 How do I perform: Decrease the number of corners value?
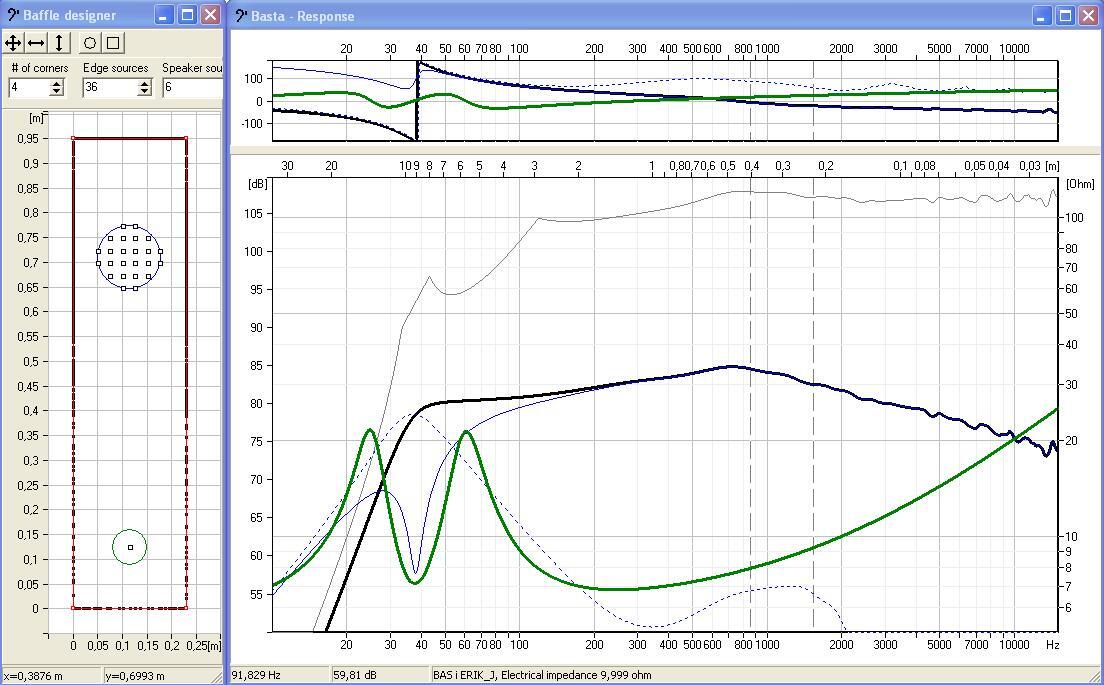57,92
